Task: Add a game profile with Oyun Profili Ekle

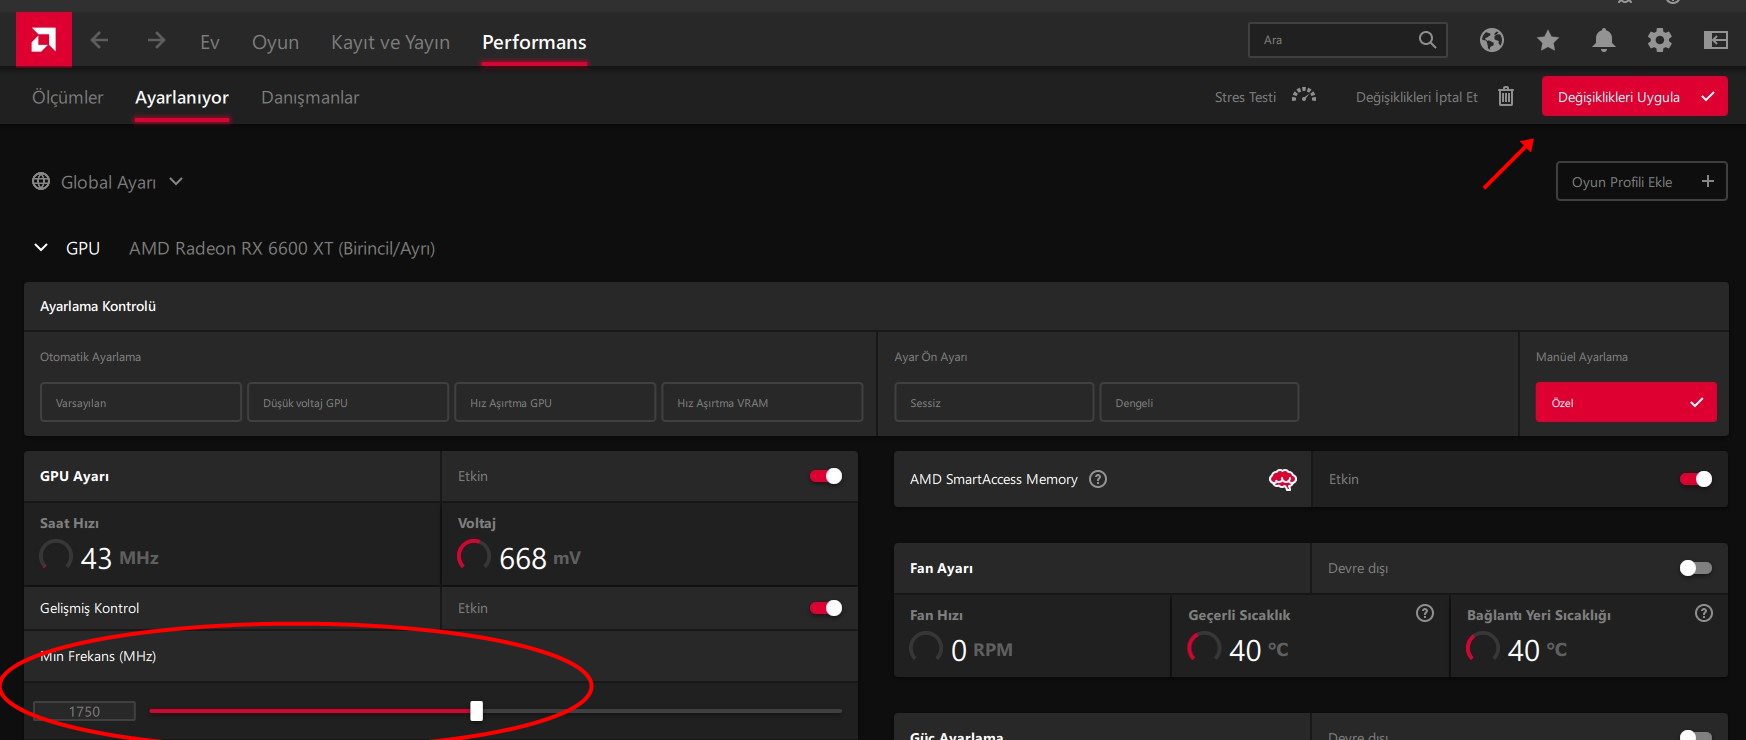Action: click(1641, 181)
